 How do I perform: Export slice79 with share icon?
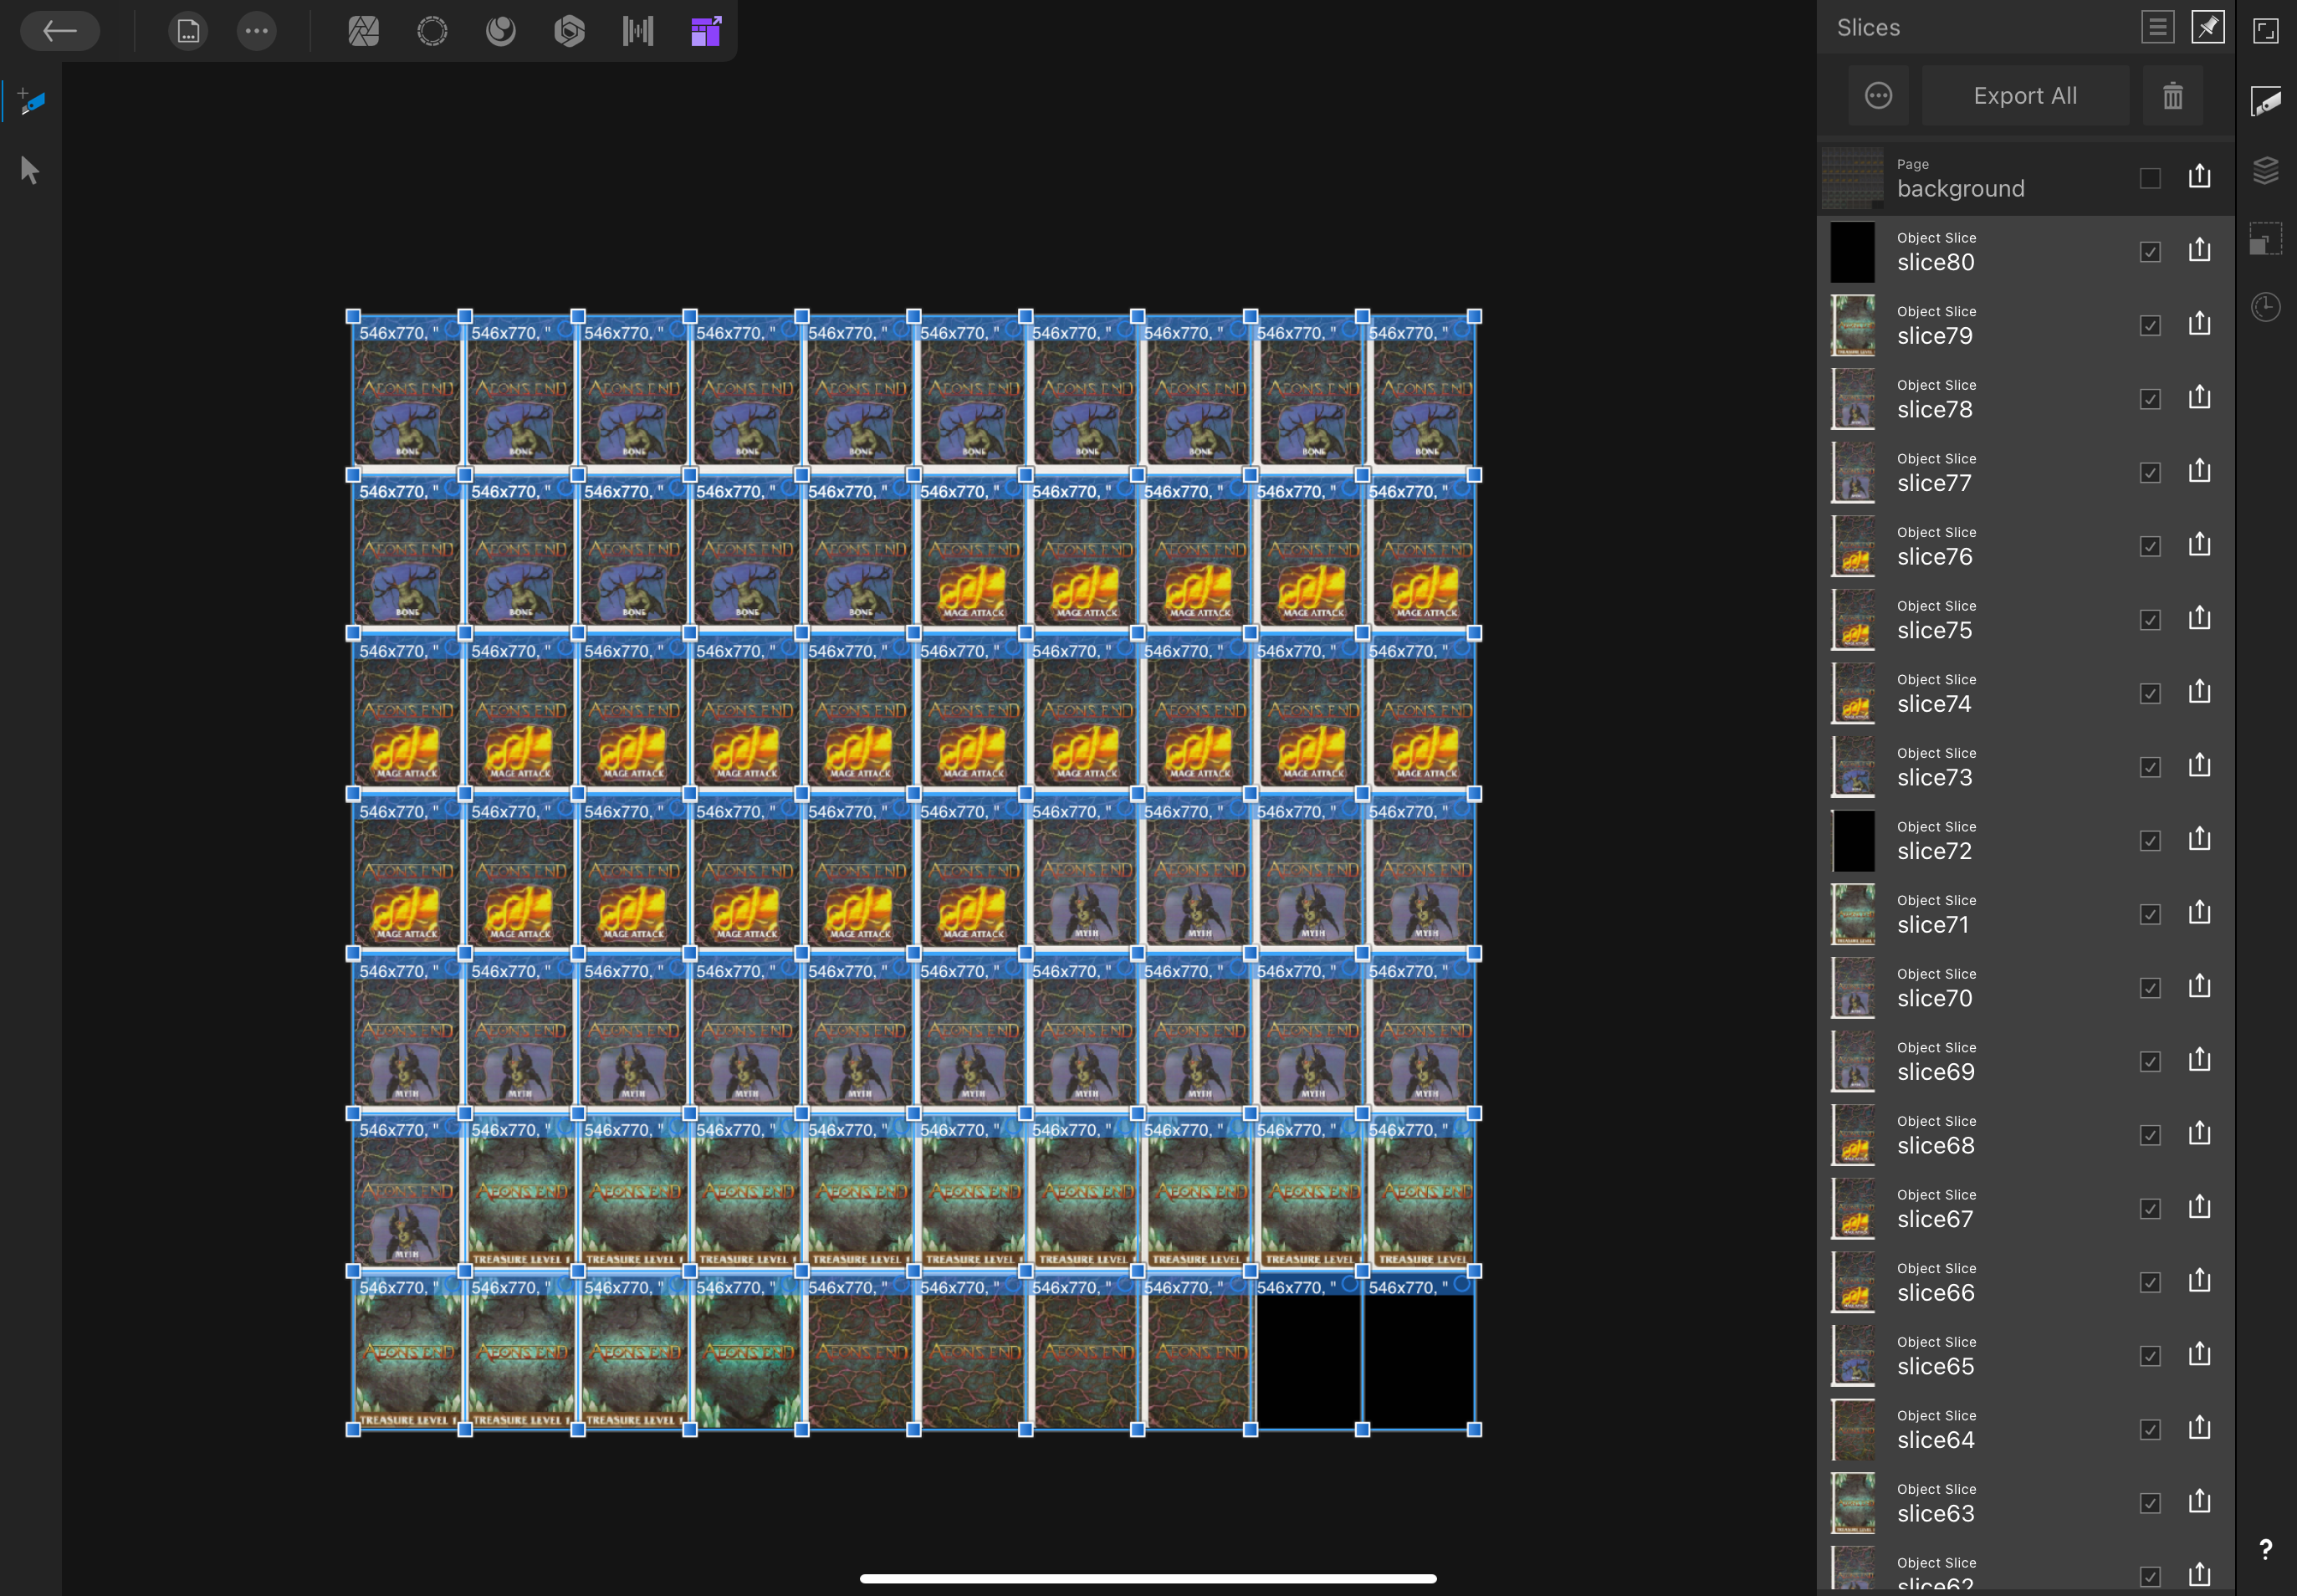(x=2199, y=324)
